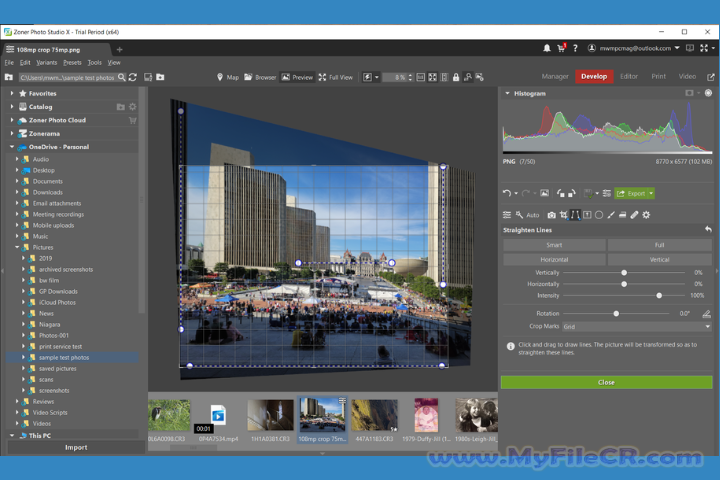The image size is (720, 480).
Task: Open the Develop settings gear icon
Action: [646, 215]
